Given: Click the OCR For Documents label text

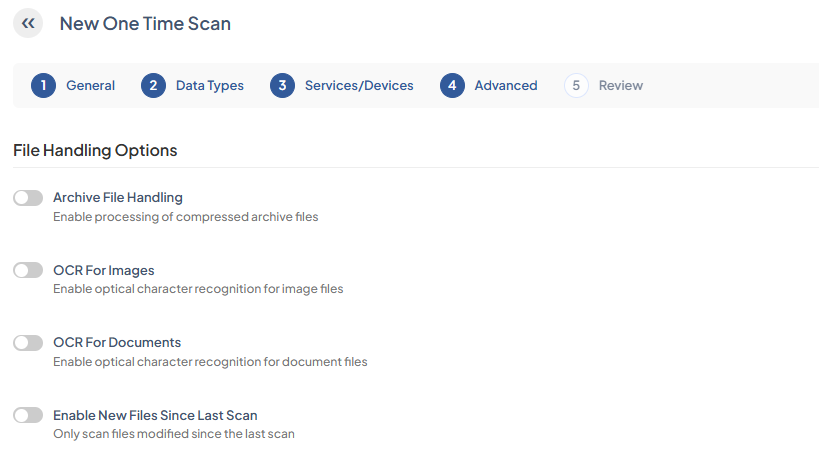Looking at the screenshot, I should (117, 342).
